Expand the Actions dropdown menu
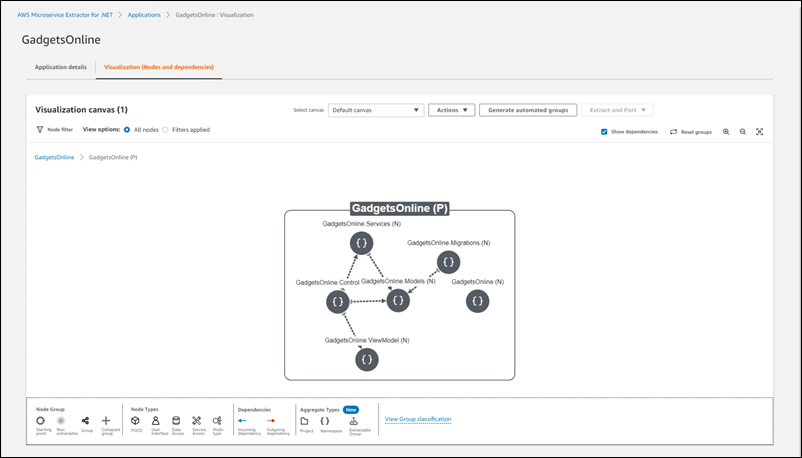 (x=452, y=110)
